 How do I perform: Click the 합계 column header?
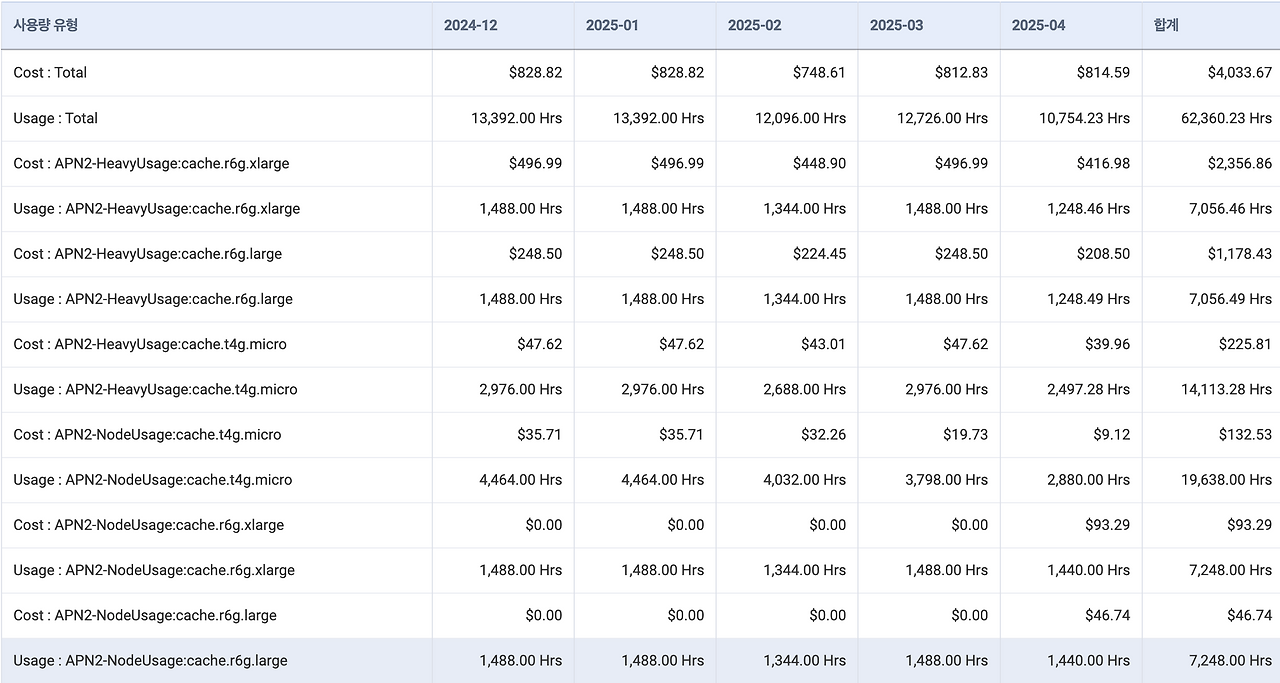point(1166,25)
